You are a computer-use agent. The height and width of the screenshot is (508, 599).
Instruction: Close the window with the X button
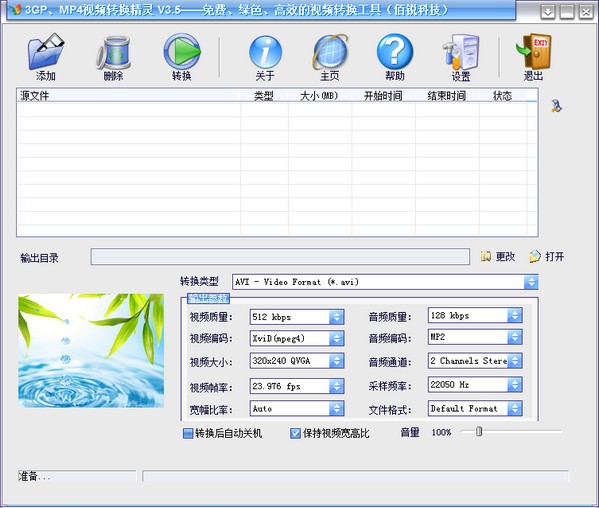pyautogui.click(x=586, y=12)
